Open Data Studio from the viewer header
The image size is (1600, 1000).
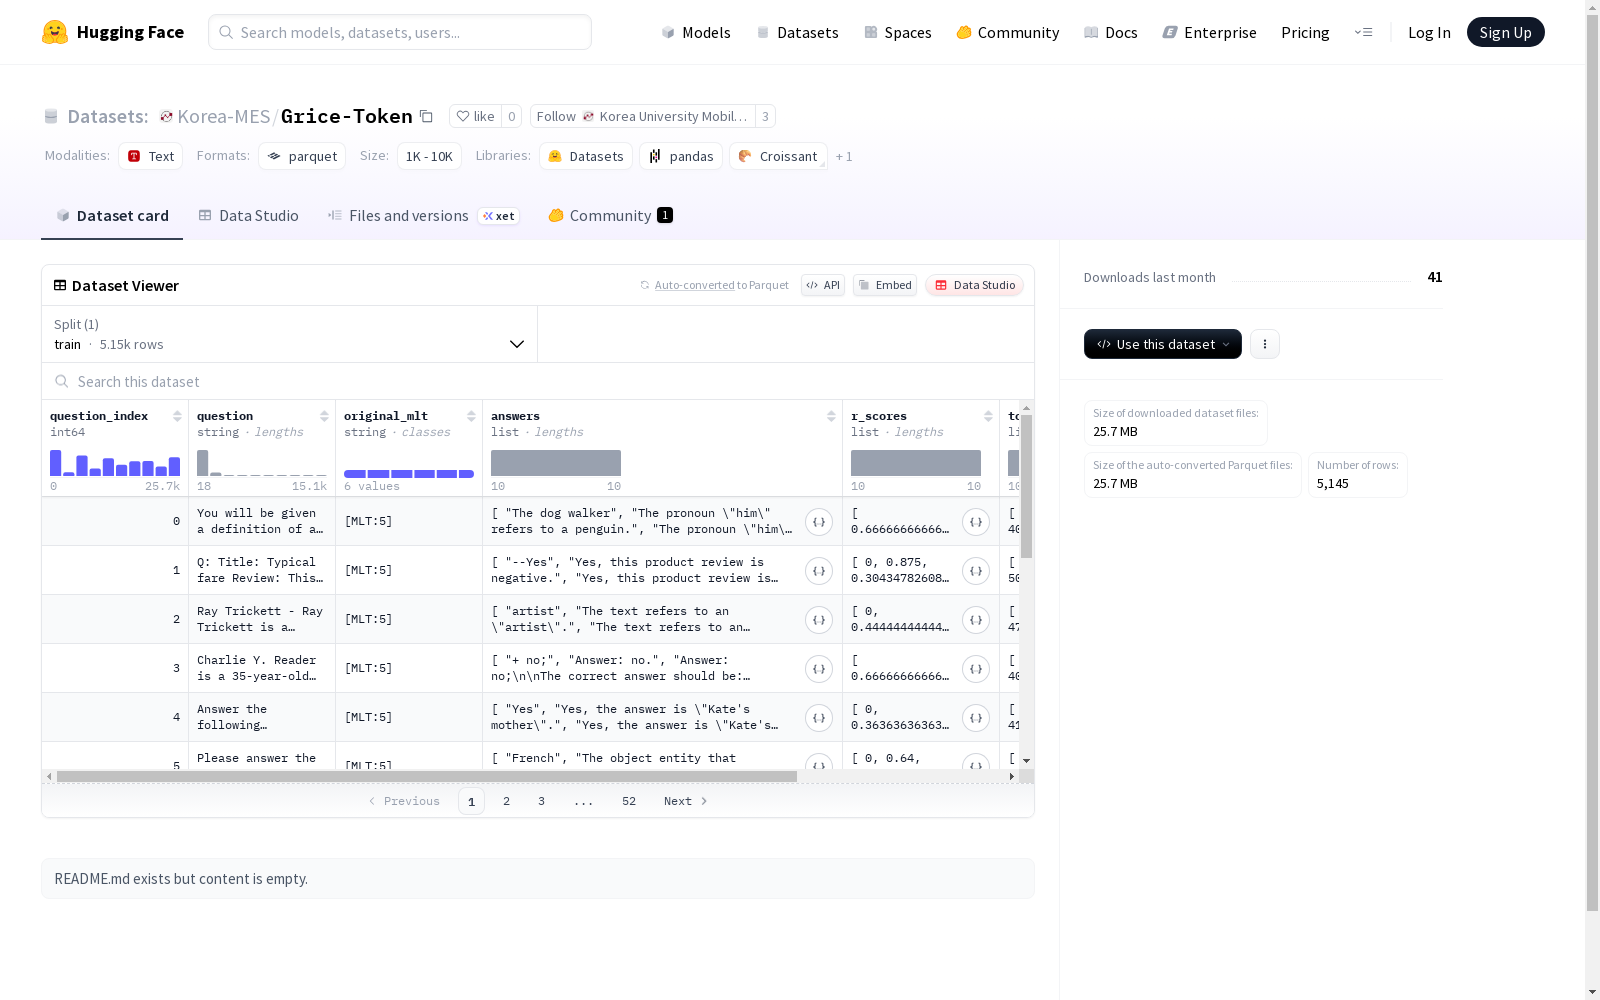coord(974,285)
